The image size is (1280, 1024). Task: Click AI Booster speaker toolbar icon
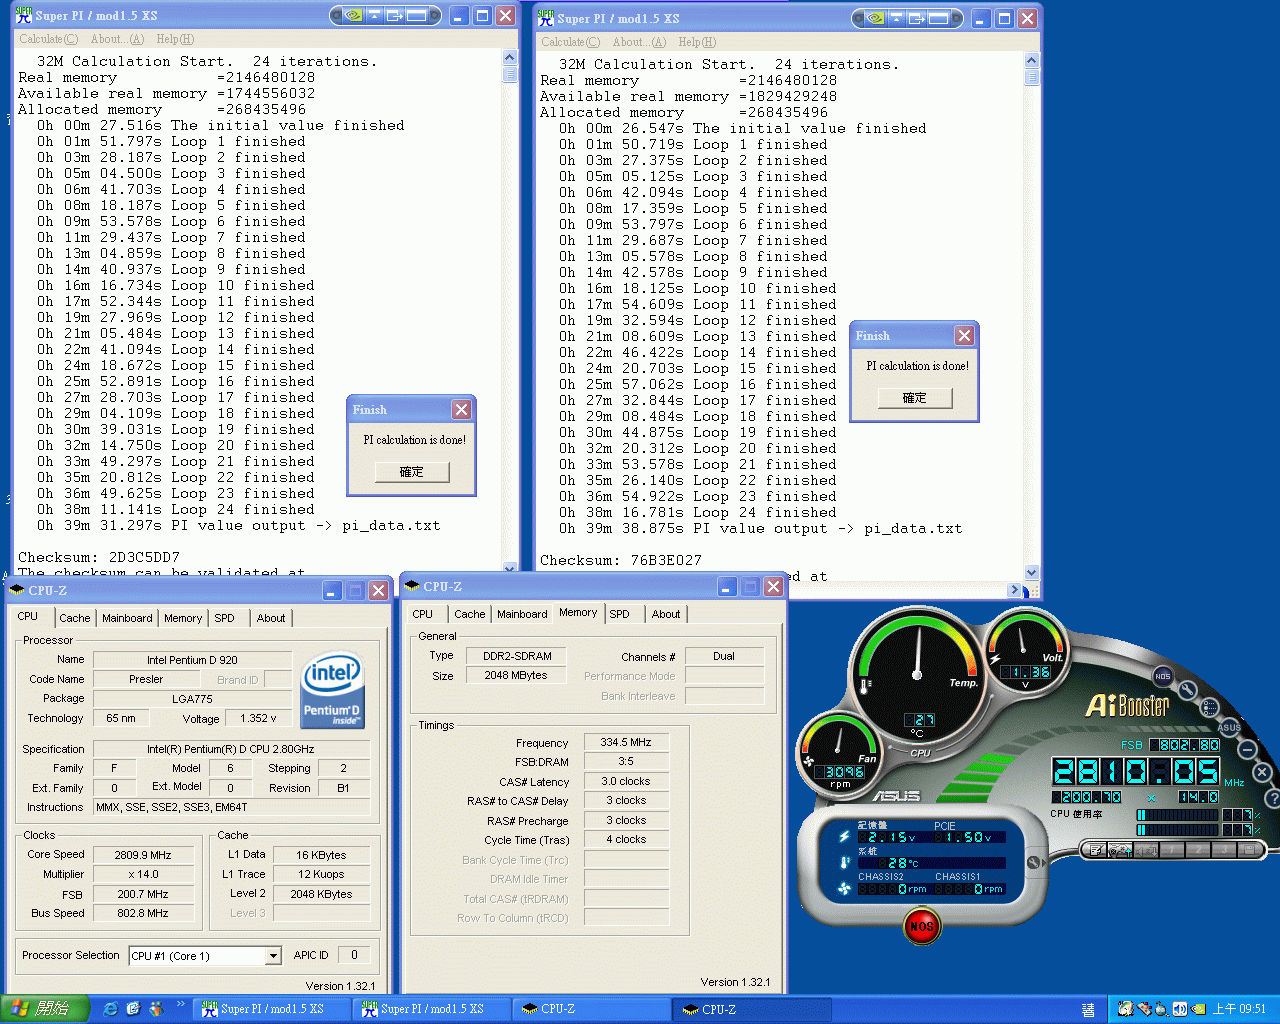point(1147,850)
